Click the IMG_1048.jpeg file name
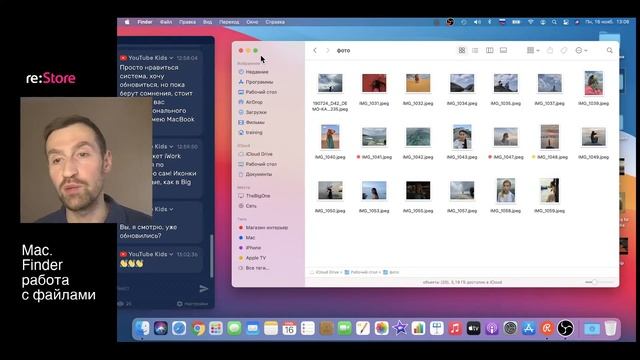 (552, 157)
